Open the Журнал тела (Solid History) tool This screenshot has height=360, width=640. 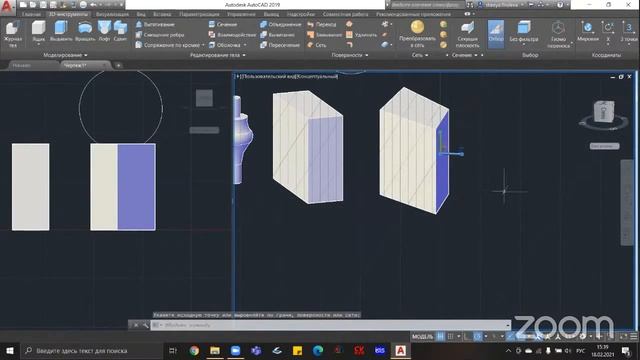(x=13, y=33)
